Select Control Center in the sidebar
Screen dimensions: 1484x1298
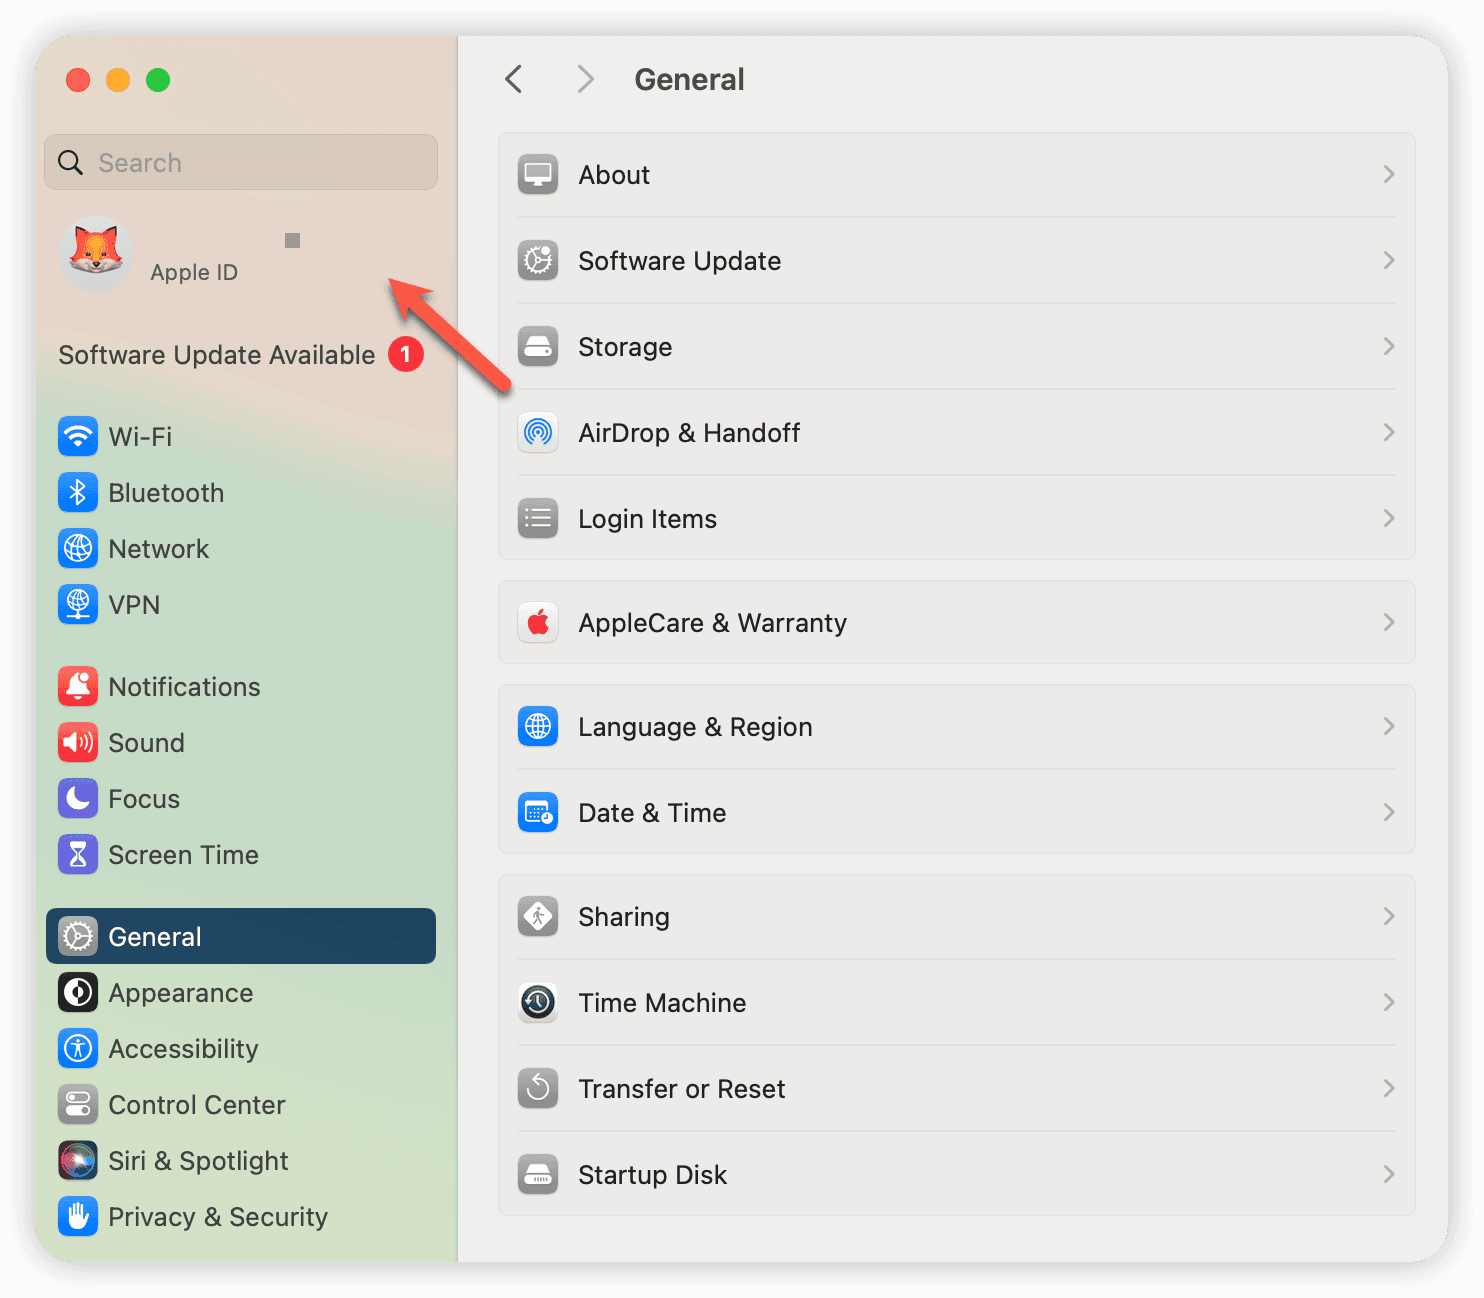pyautogui.click(x=241, y=1104)
